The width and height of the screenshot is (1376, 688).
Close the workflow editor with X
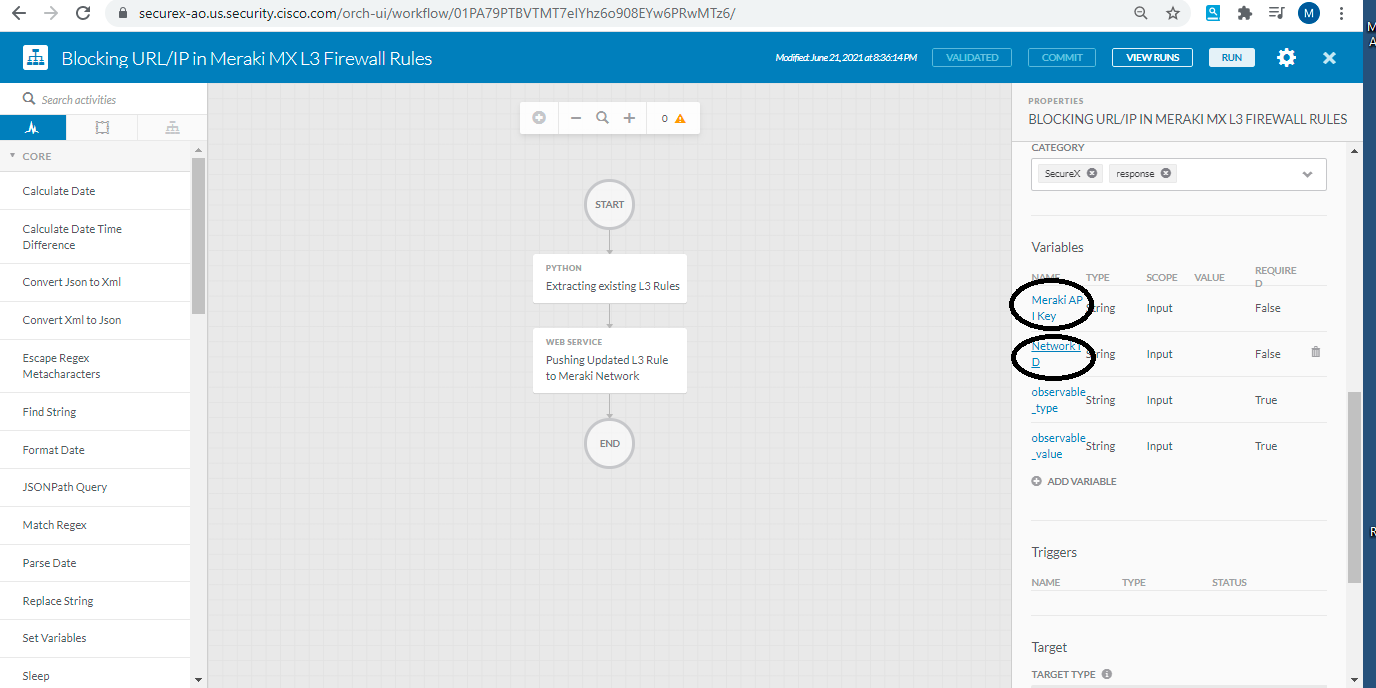pyautogui.click(x=1329, y=58)
